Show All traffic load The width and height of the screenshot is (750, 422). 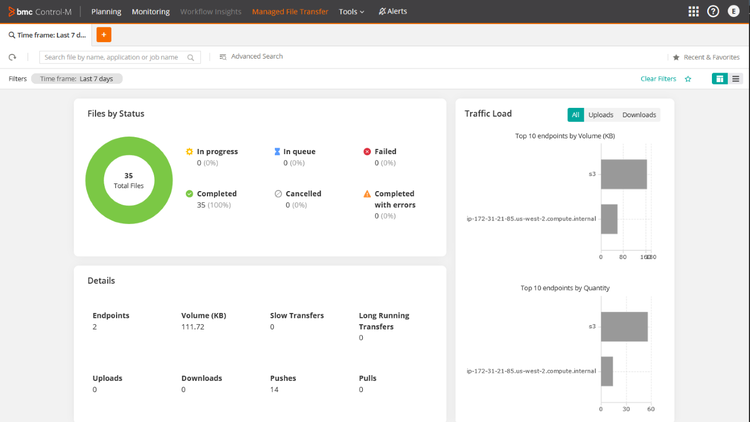575,115
